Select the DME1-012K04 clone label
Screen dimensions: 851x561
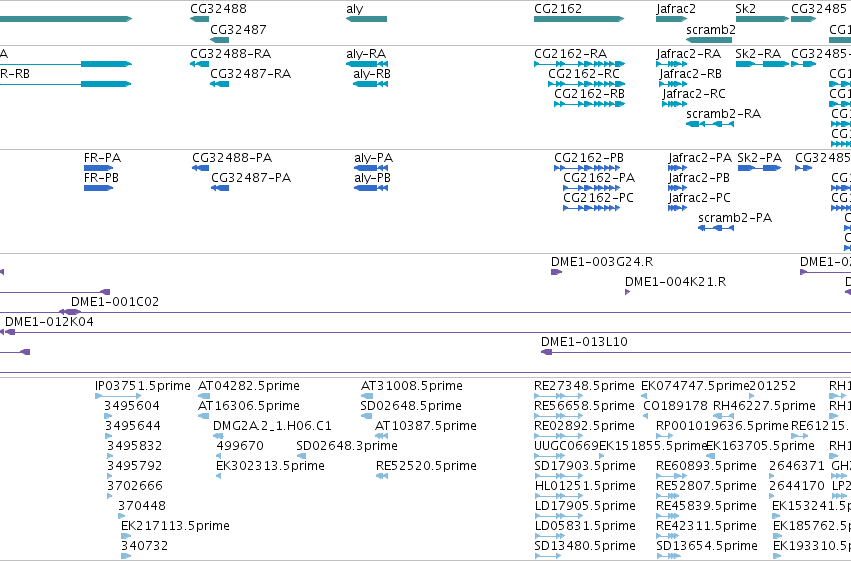pyautogui.click(x=49, y=322)
